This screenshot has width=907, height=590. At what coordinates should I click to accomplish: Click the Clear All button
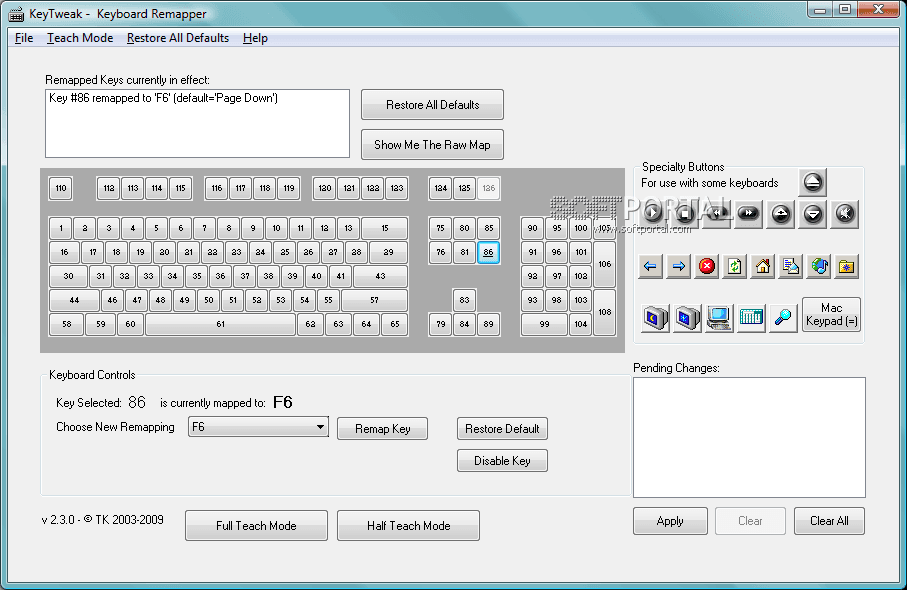point(829,521)
